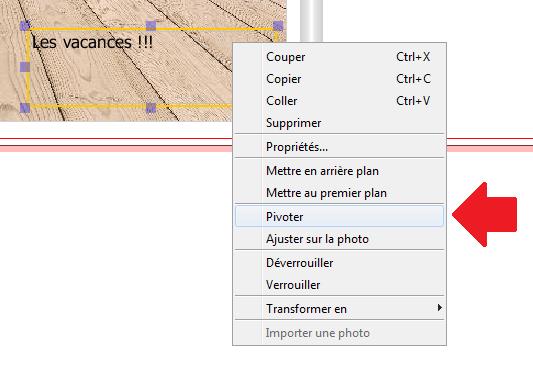Click bottom-left corner handle of text frame

(25, 108)
